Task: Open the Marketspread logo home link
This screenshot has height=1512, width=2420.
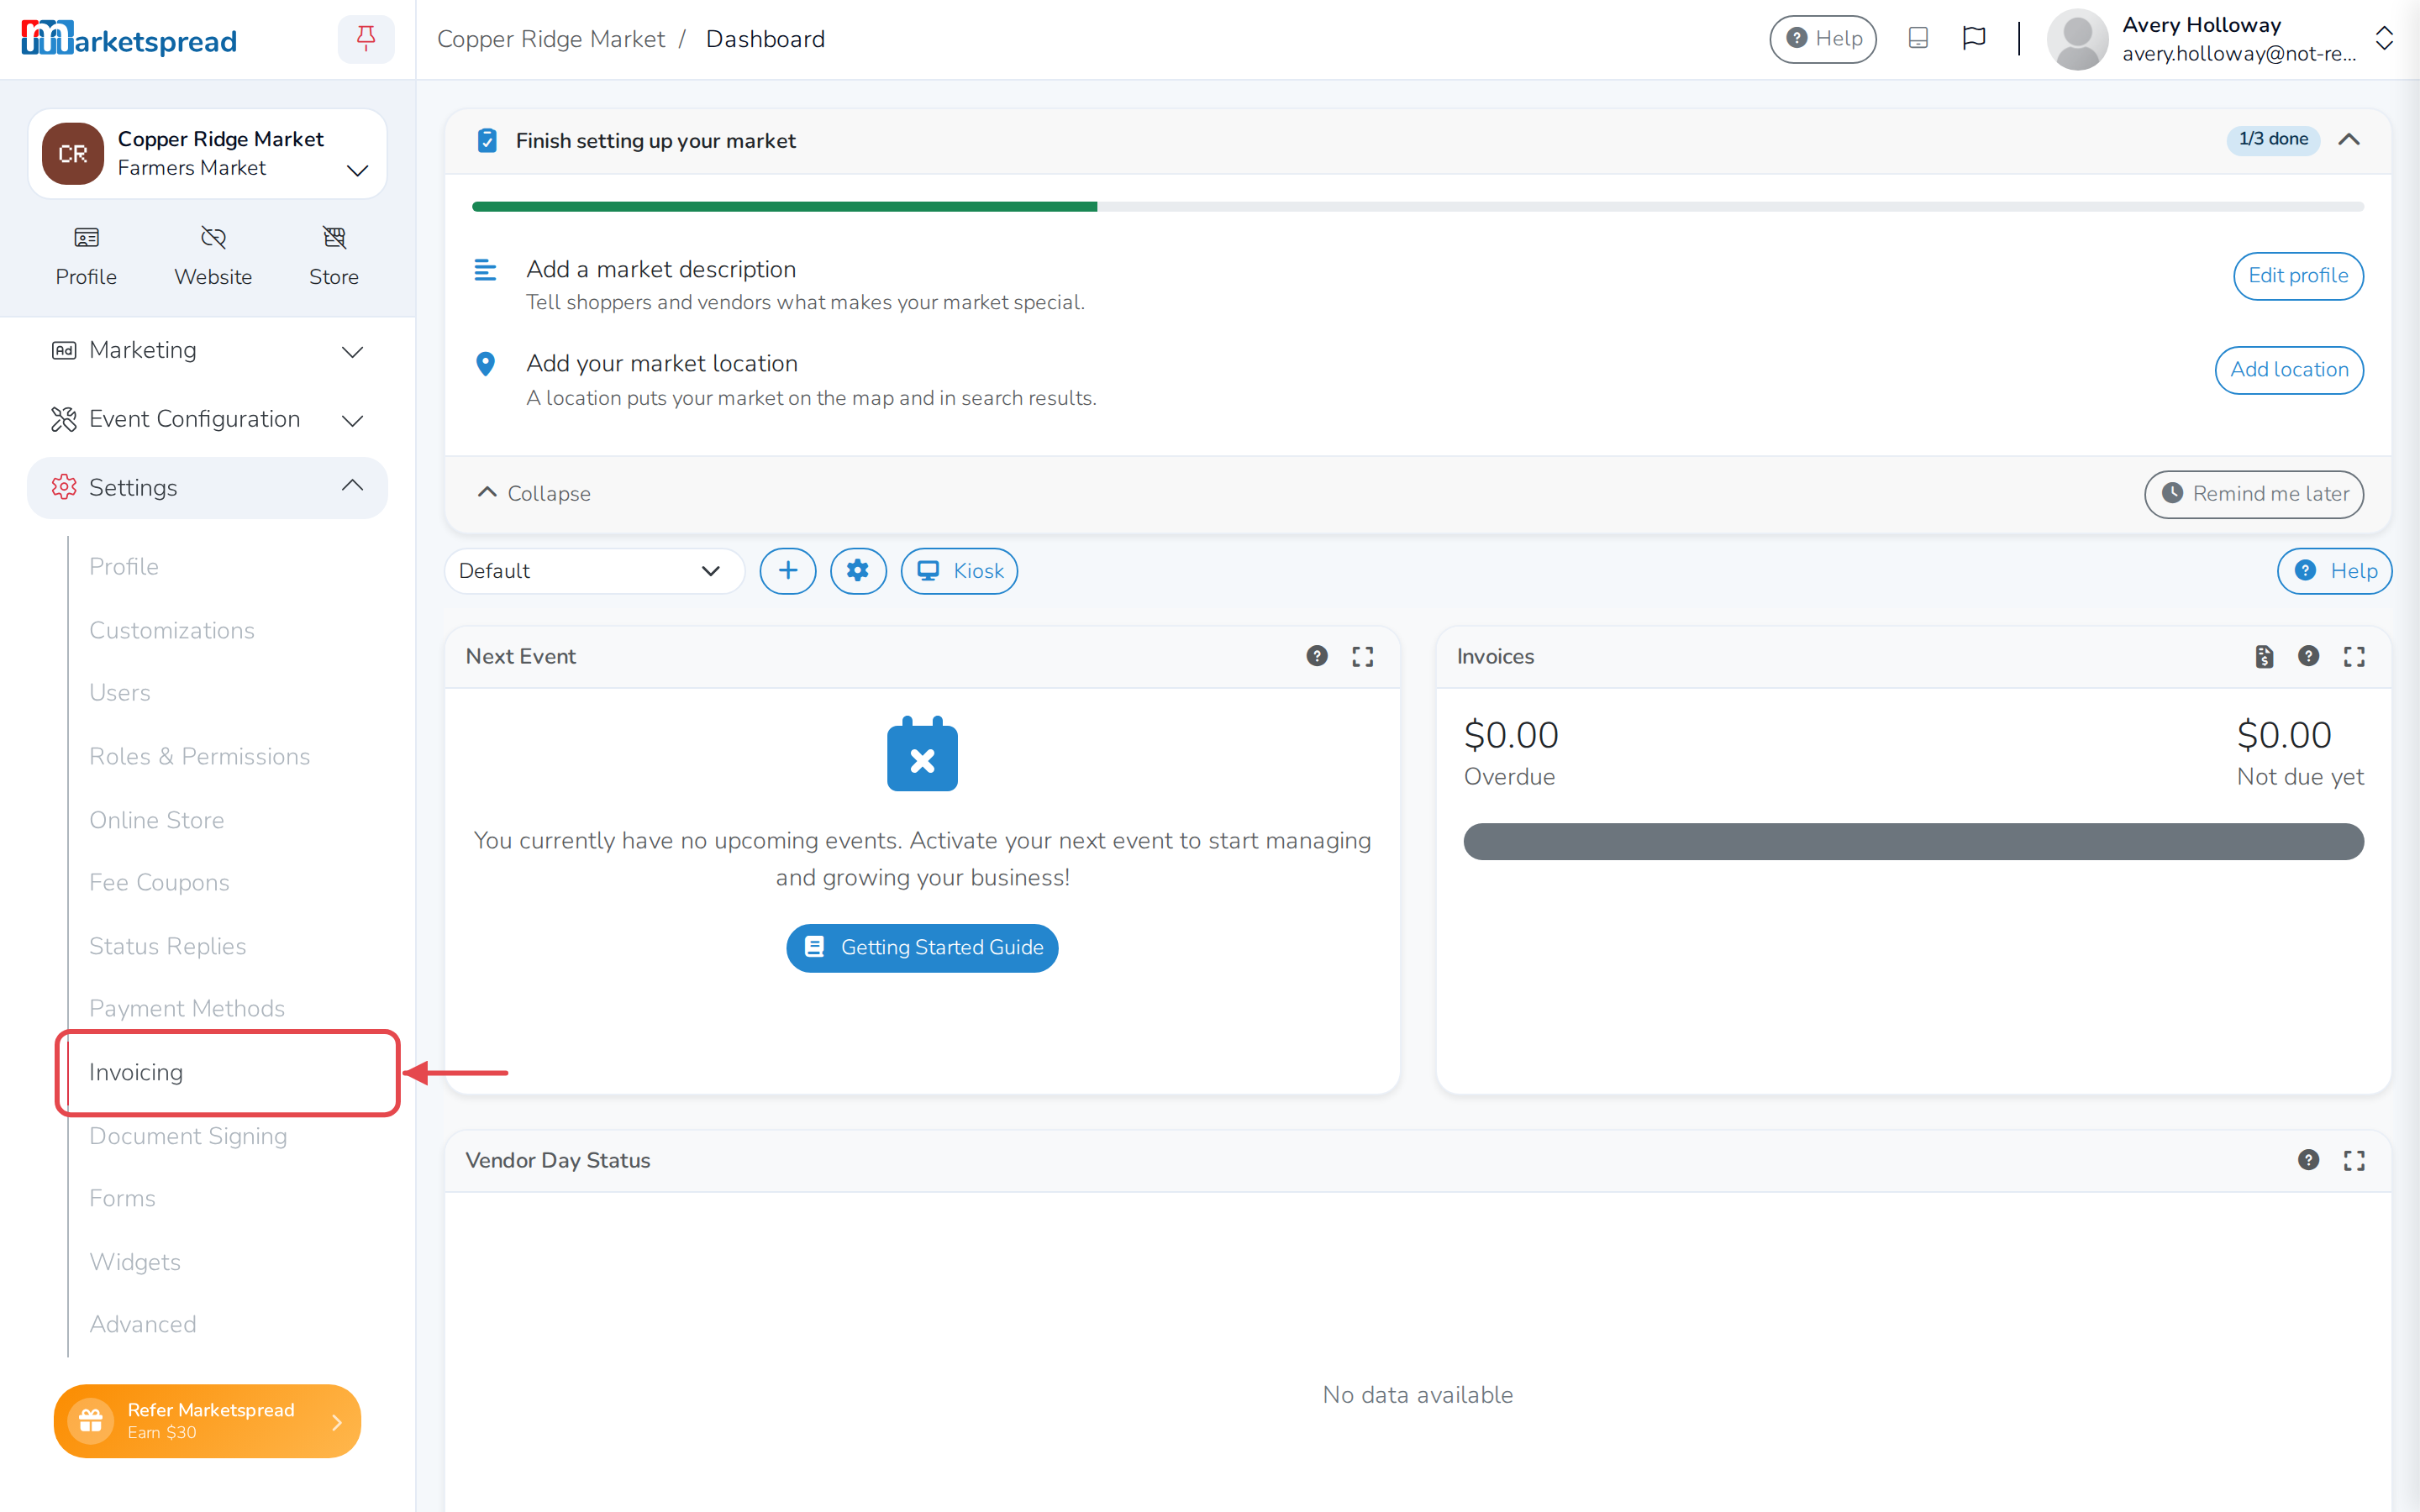Action: tap(129, 39)
